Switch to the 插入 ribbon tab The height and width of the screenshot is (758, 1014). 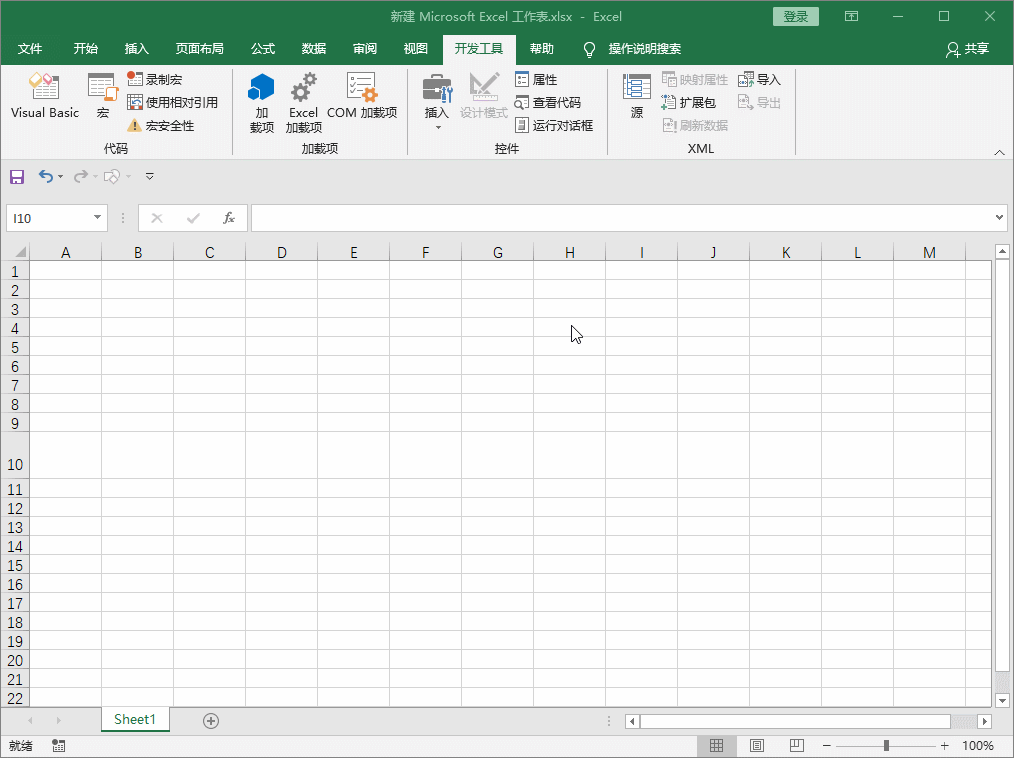tap(136, 49)
